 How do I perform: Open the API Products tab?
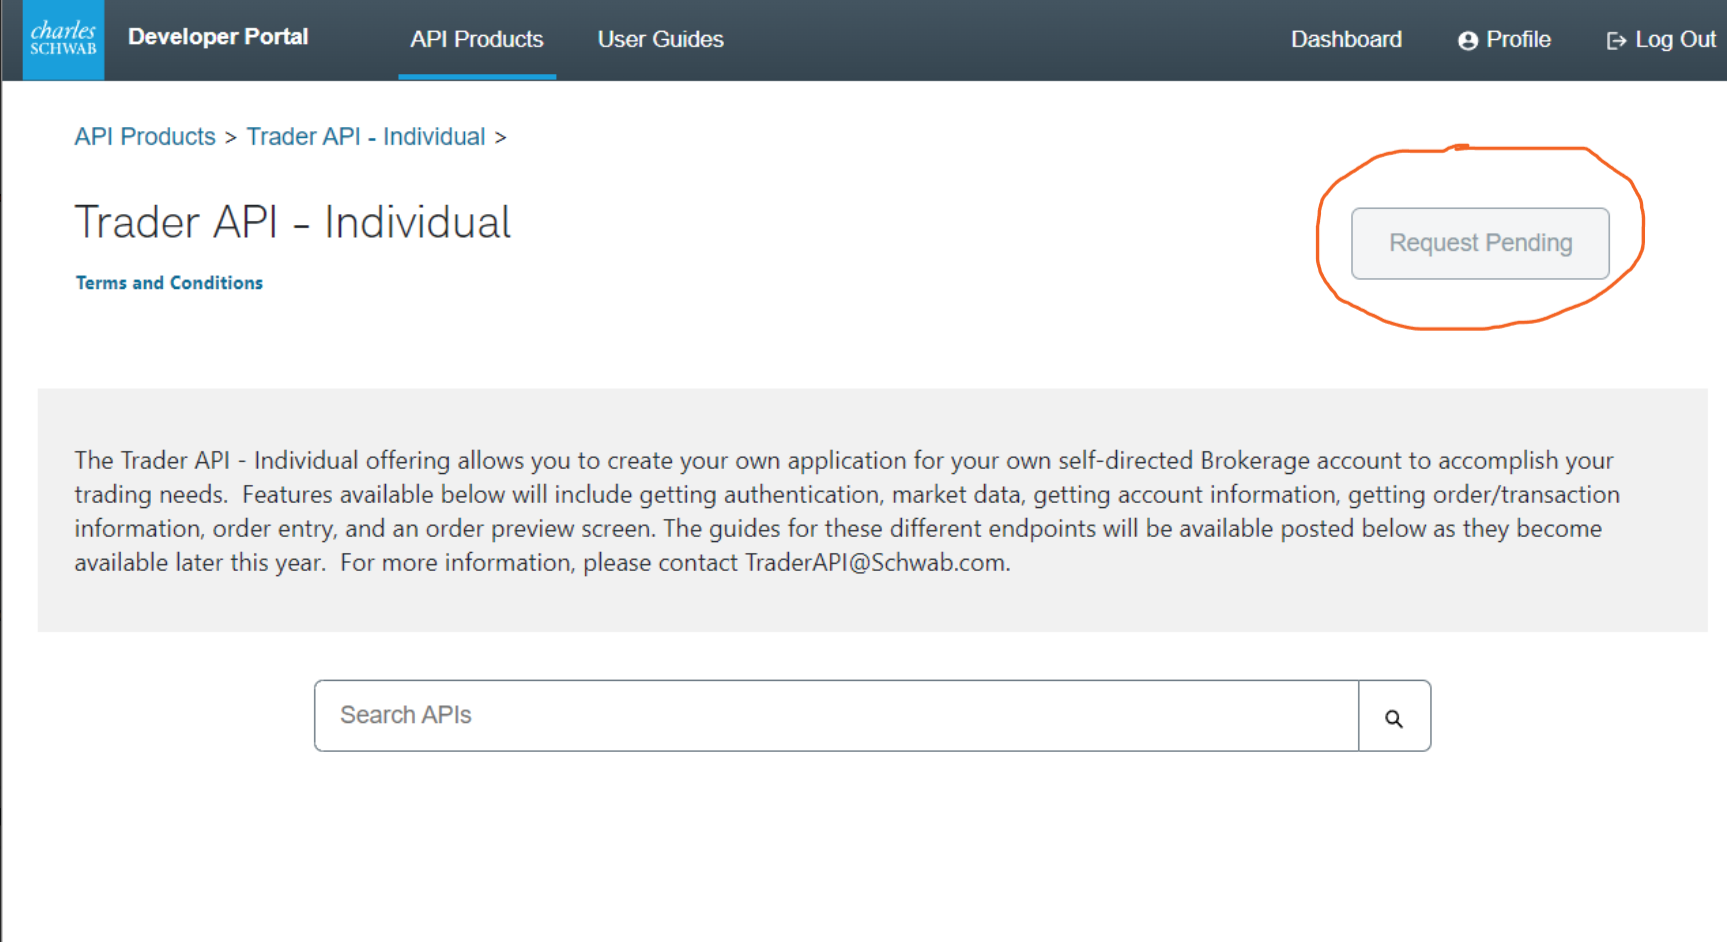tap(477, 39)
